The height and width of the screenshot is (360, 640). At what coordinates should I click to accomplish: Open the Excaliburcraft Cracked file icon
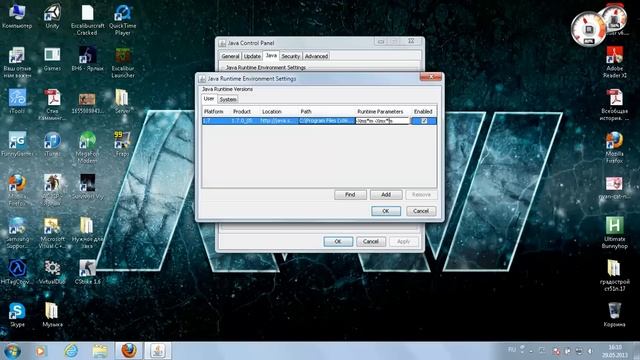87,20
